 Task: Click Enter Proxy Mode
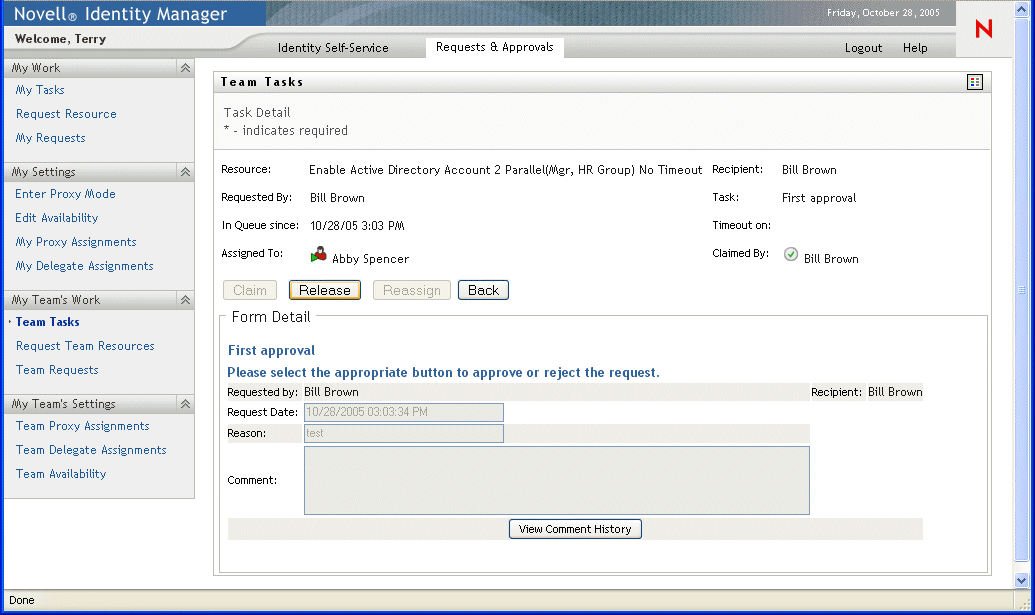(x=65, y=193)
